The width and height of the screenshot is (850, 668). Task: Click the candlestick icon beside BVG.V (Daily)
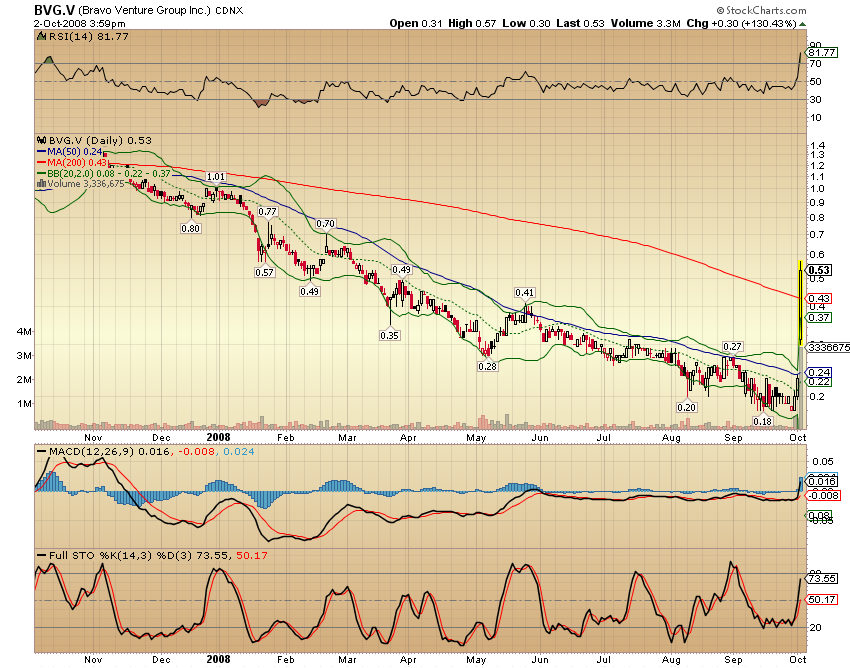click(x=41, y=140)
